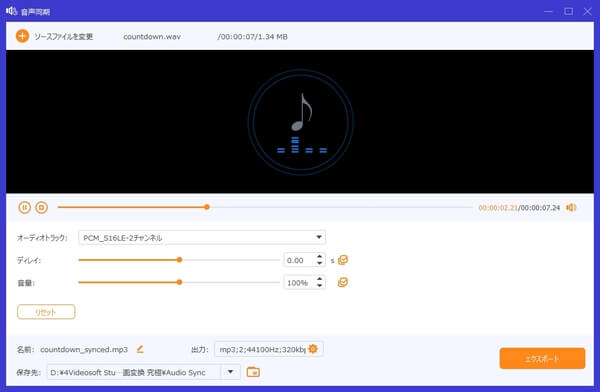Increase delay with the up stepper arrow
Image resolution: width=600 pixels, height=392 pixels.
pos(320,256)
